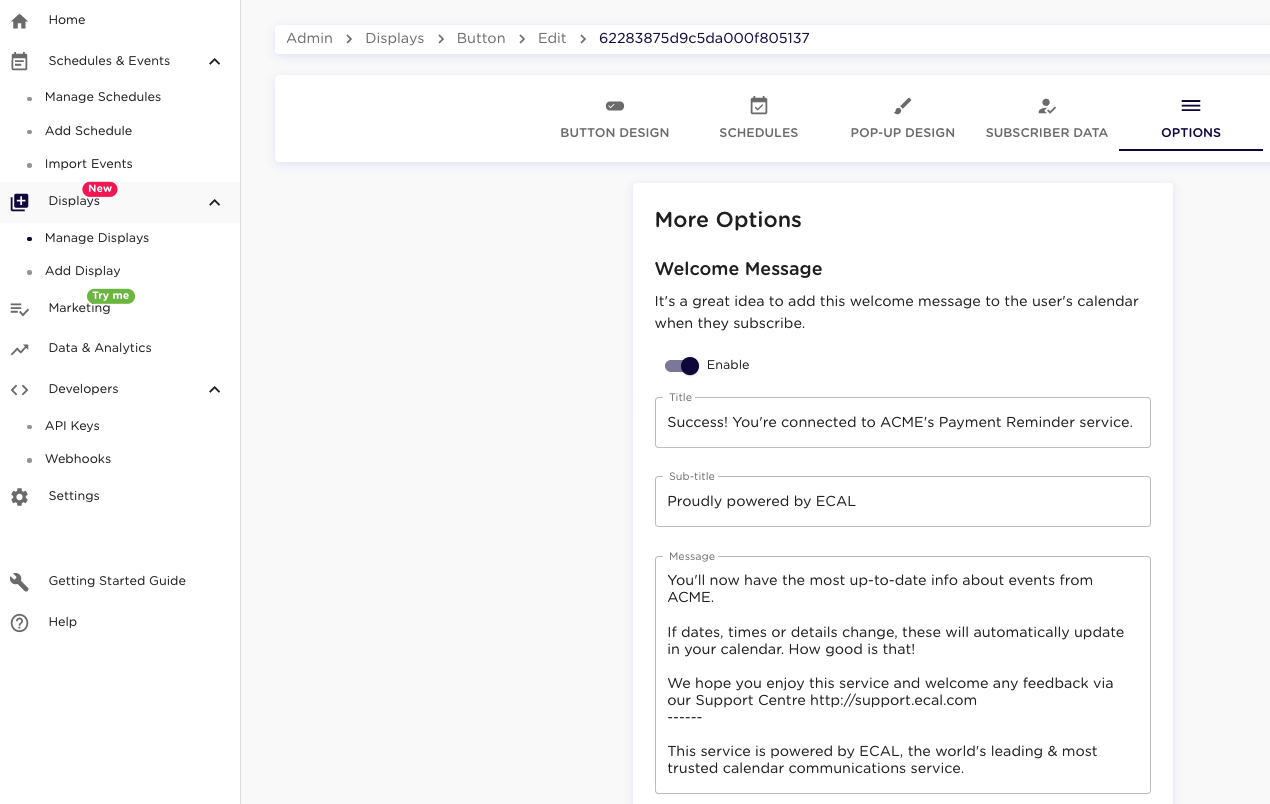Navigate to Displays in the breadcrumb
The width and height of the screenshot is (1270, 804).
click(x=394, y=38)
